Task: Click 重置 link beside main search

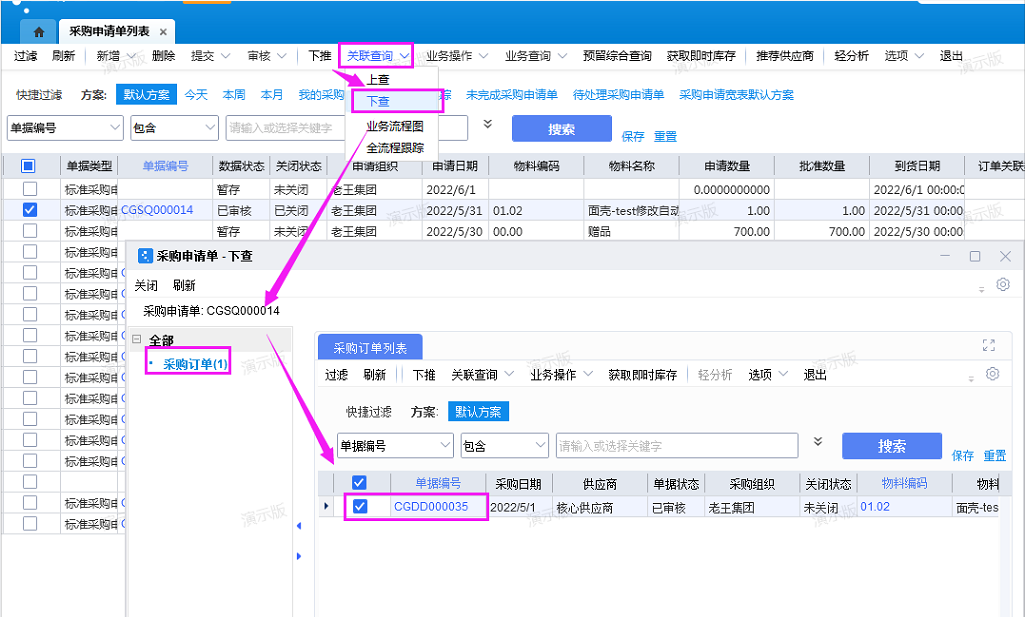Action: [665, 137]
